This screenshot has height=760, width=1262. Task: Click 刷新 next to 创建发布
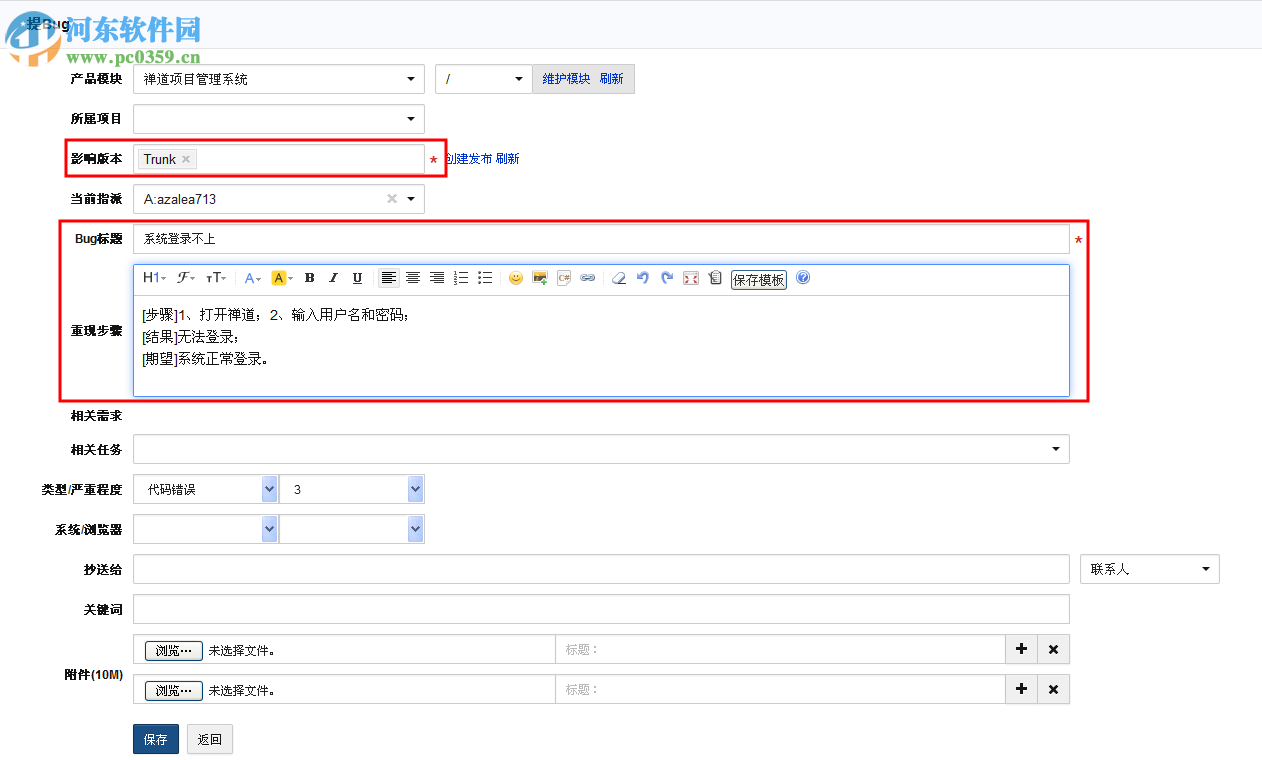(508, 159)
